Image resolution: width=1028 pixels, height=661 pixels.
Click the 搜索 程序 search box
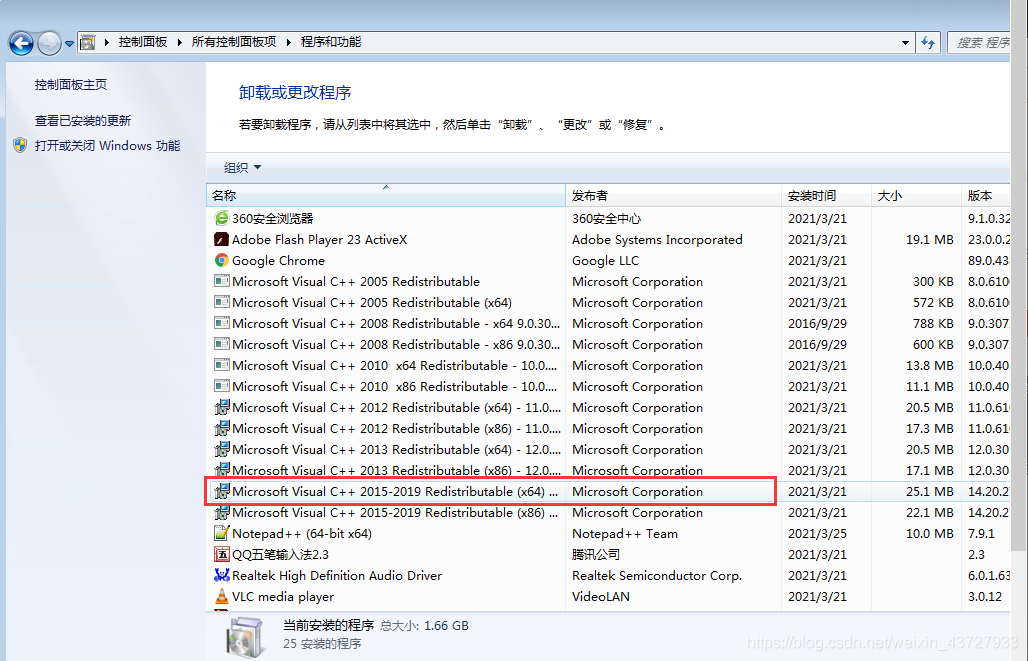click(979, 43)
